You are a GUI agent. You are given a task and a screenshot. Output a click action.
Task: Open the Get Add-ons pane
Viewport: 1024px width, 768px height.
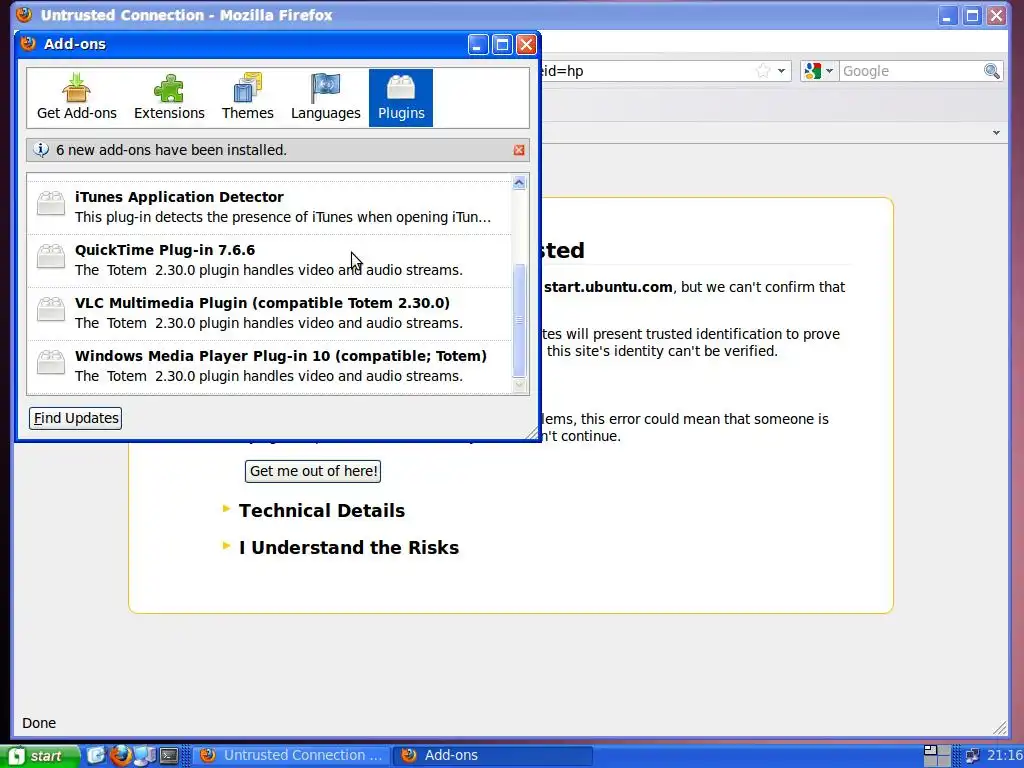point(76,98)
